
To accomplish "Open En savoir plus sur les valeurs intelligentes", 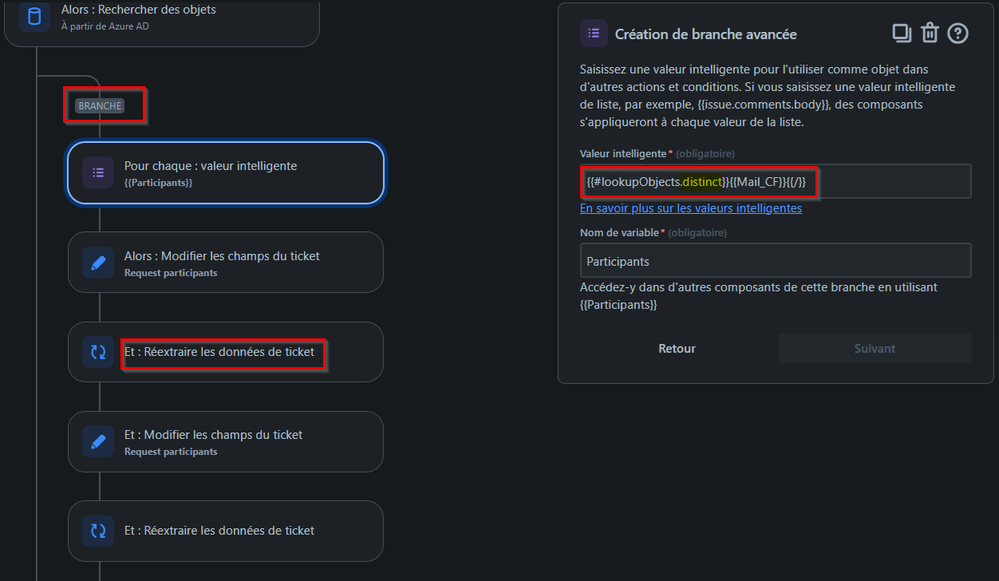I will (x=691, y=208).
